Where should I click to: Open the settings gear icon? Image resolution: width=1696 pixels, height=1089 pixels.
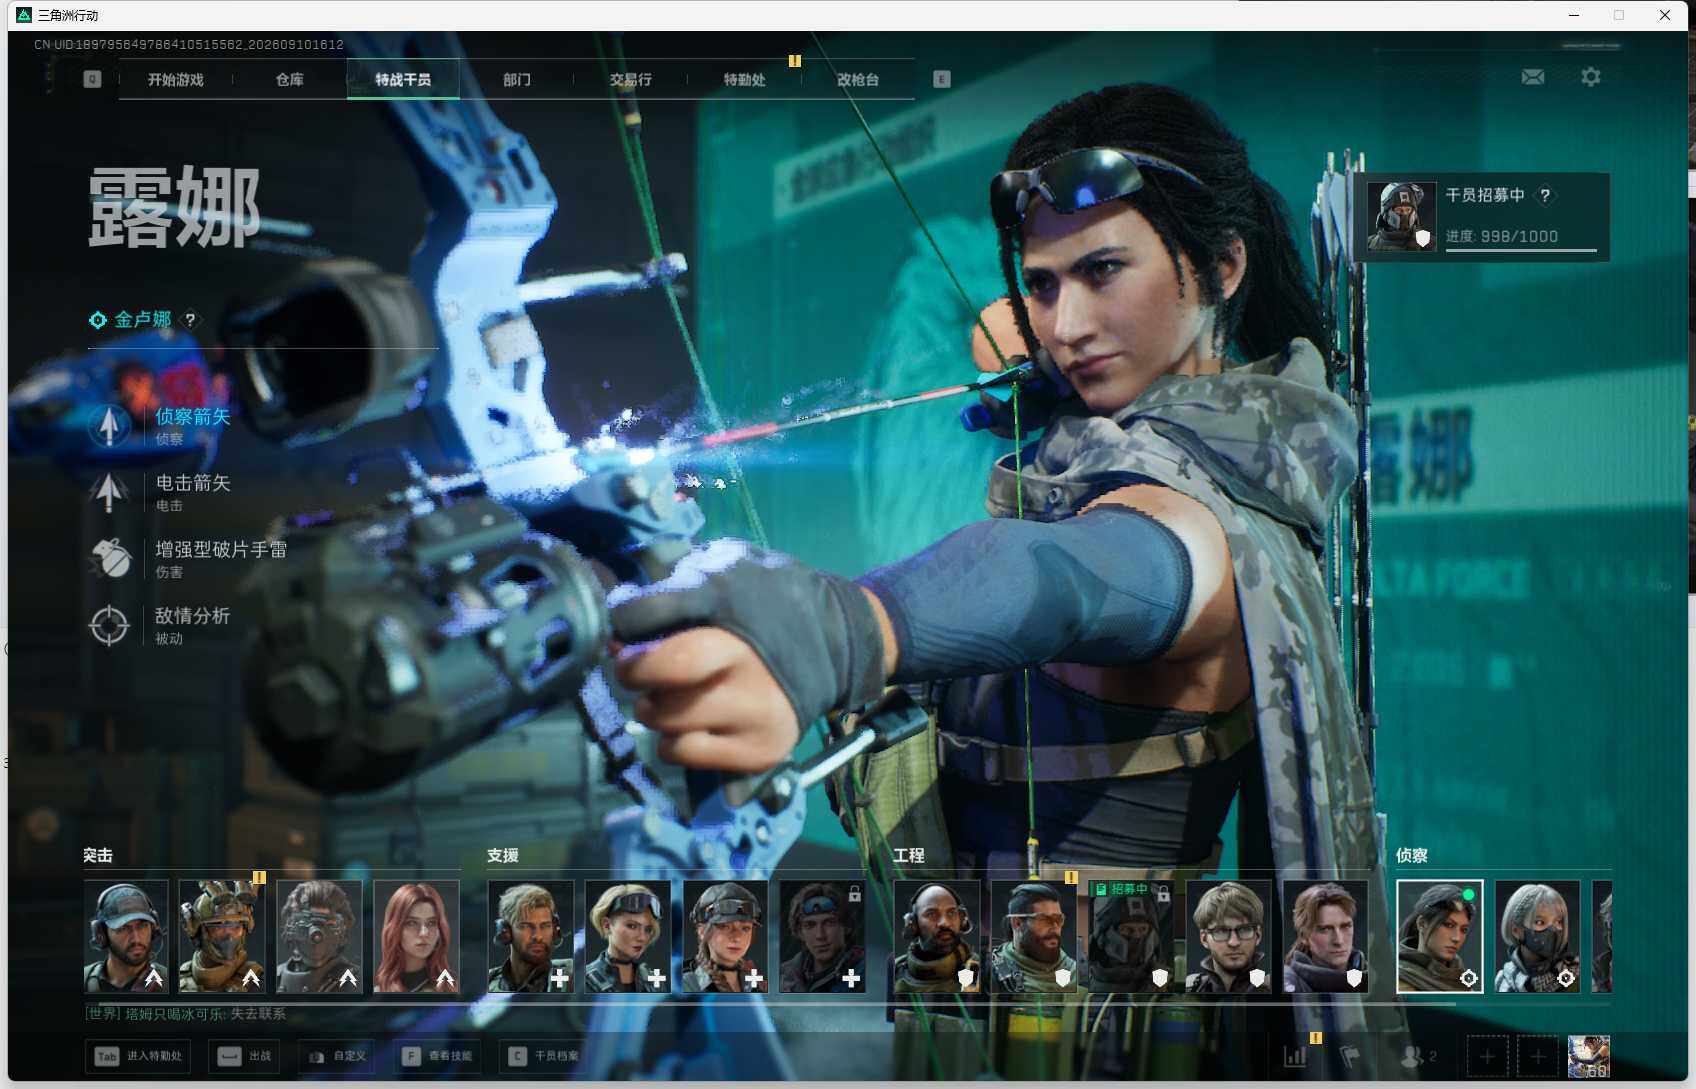coord(1590,77)
